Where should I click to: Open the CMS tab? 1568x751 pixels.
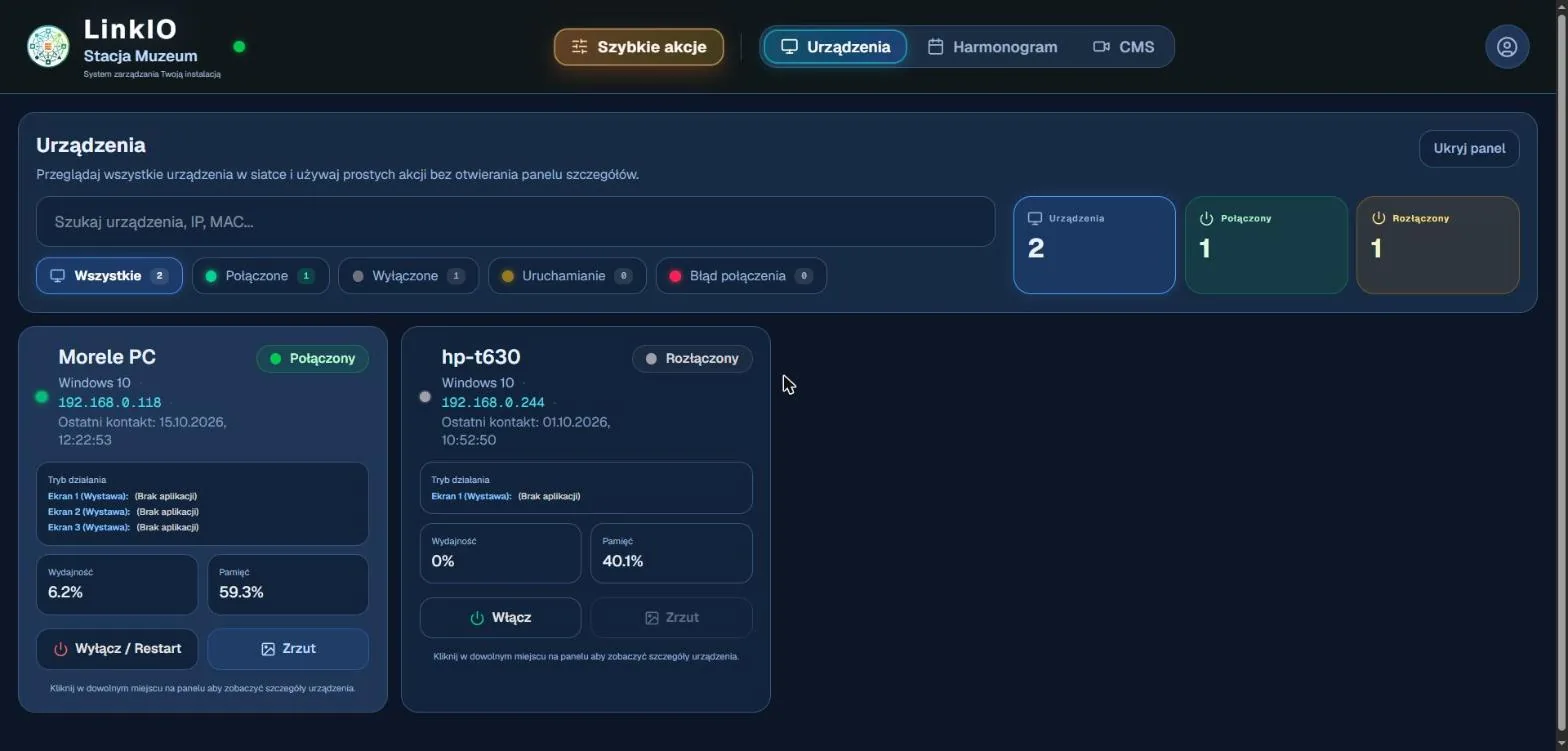click(x=1124, y=47)
